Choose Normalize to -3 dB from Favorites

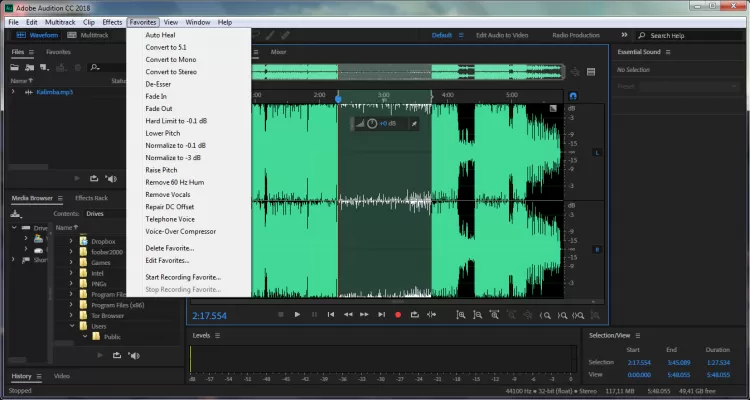click(x=173, y=157)
